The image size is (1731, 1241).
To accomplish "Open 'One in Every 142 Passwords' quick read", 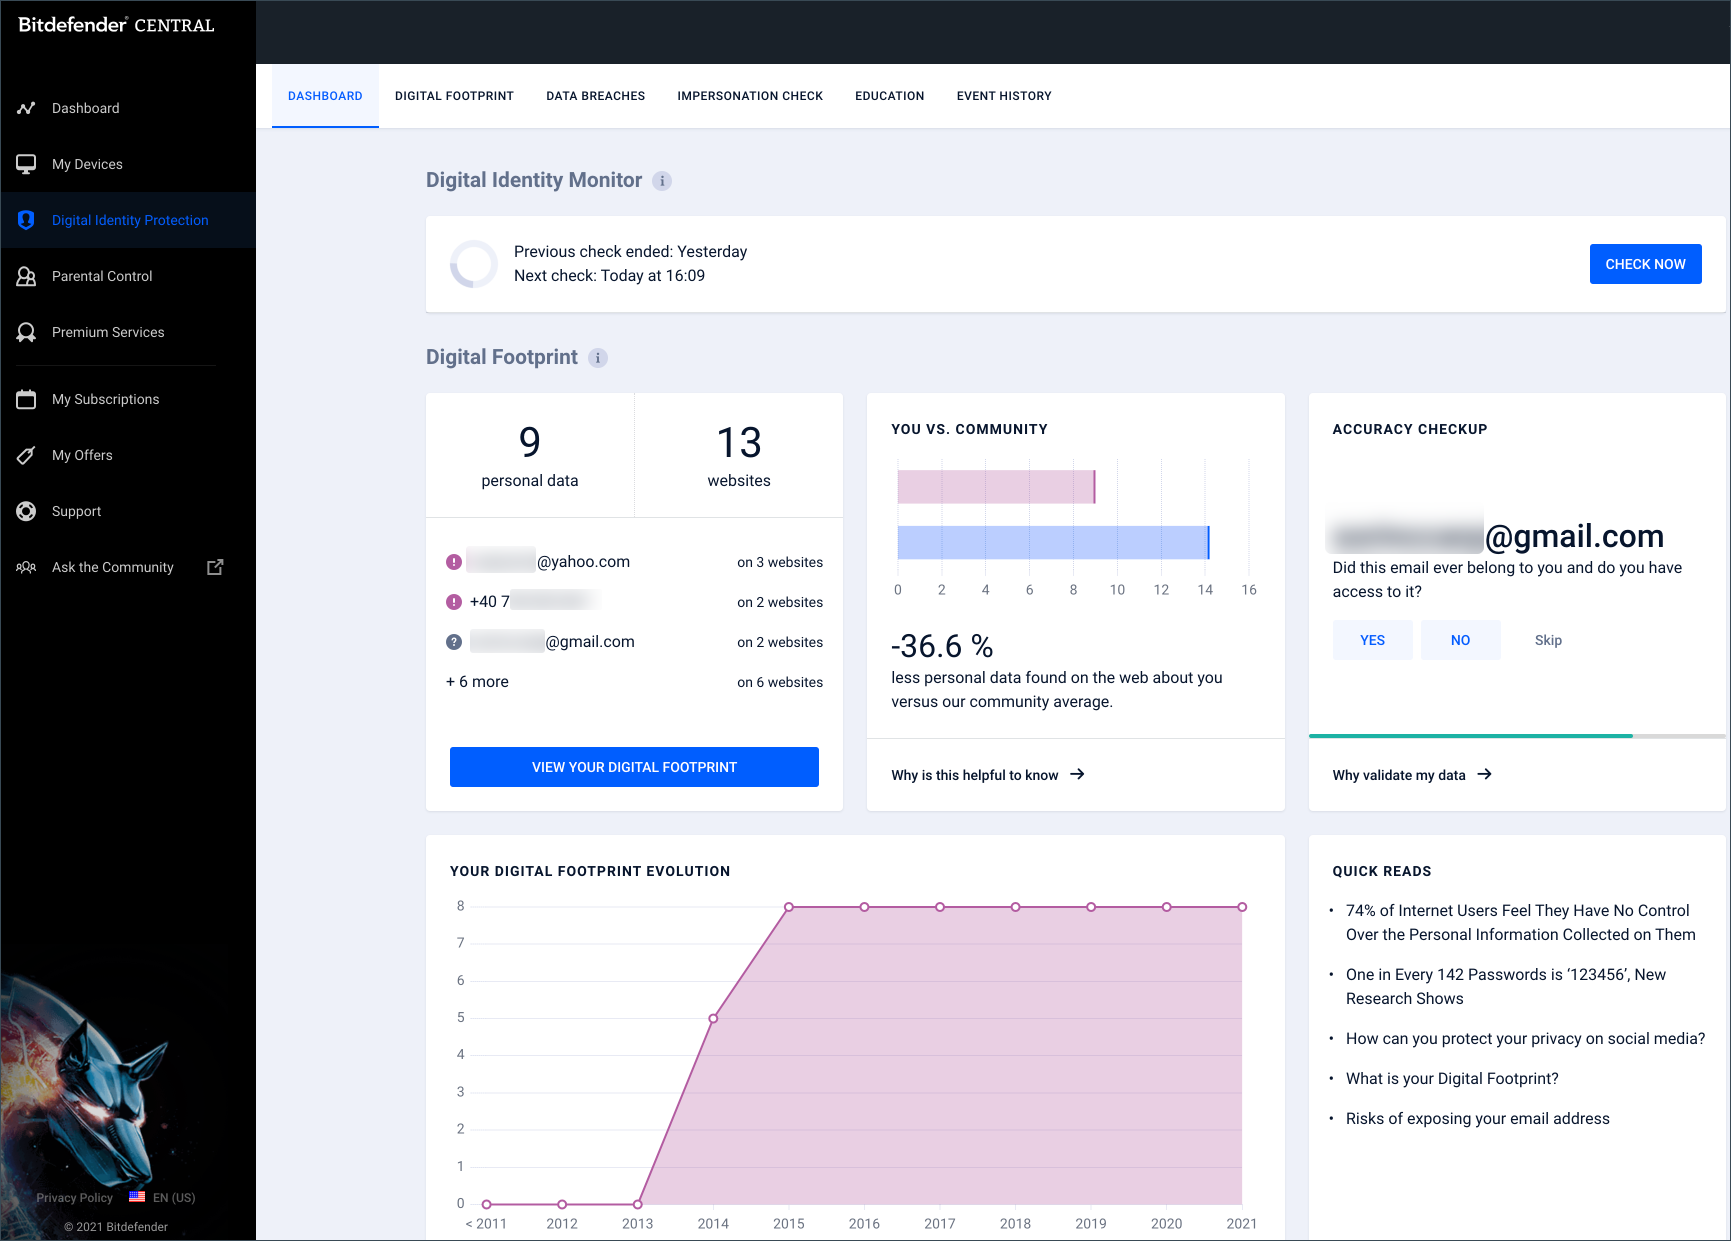I will [1506, 987].
